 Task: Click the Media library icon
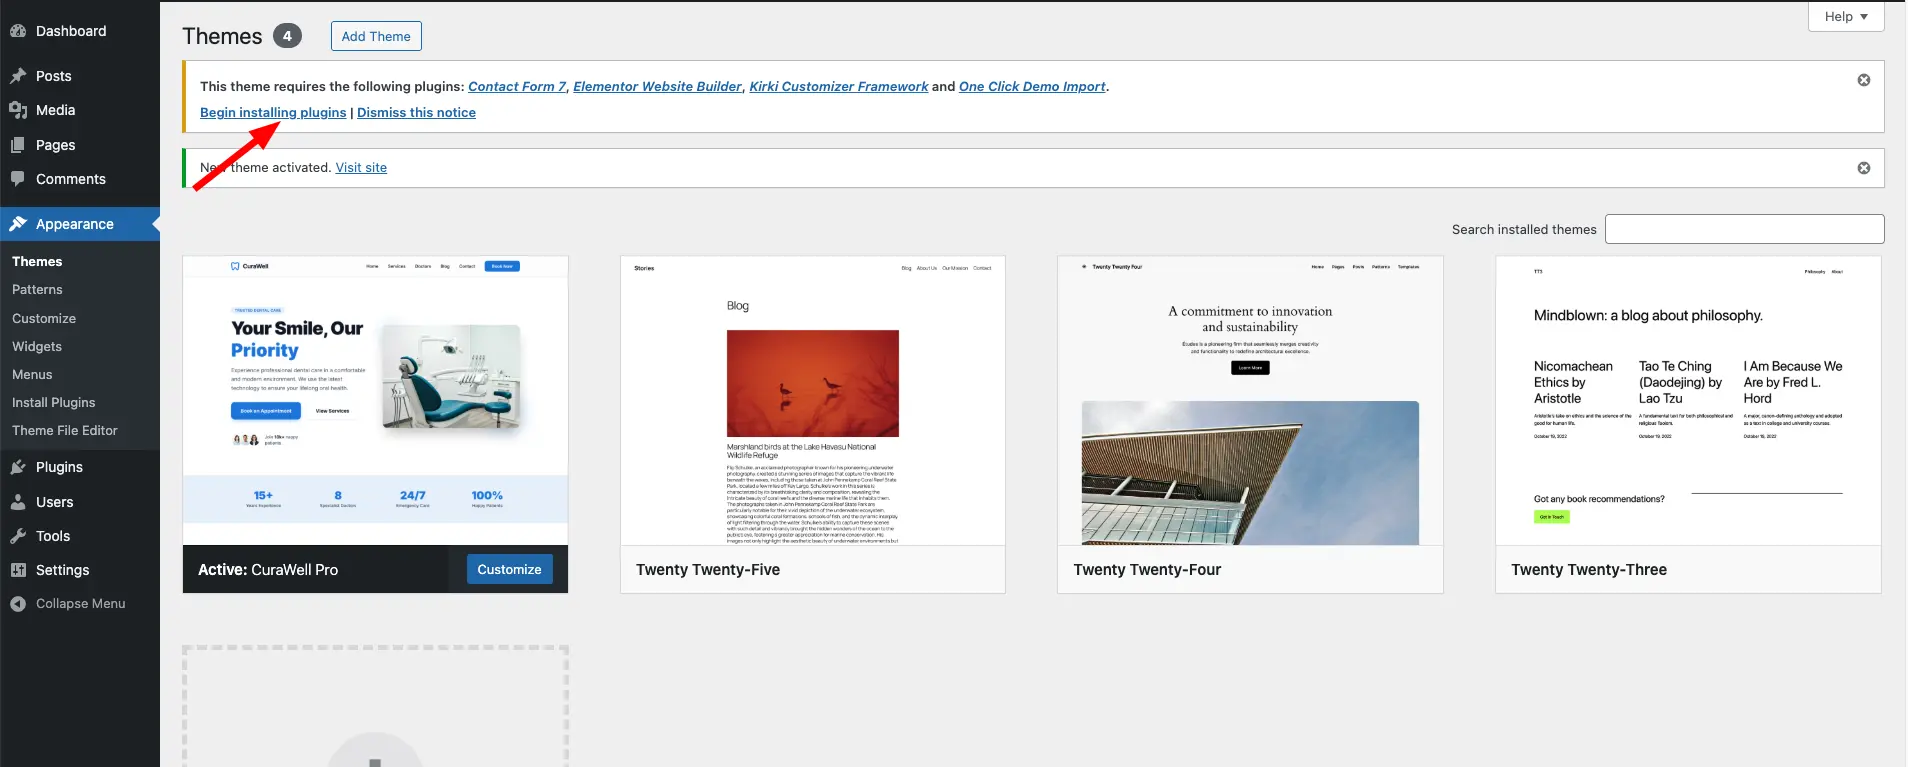(x=18, y=110)
